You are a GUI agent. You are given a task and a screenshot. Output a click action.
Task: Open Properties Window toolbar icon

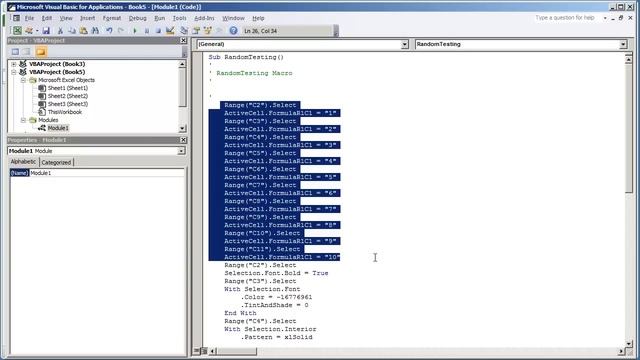click(196, 31)
